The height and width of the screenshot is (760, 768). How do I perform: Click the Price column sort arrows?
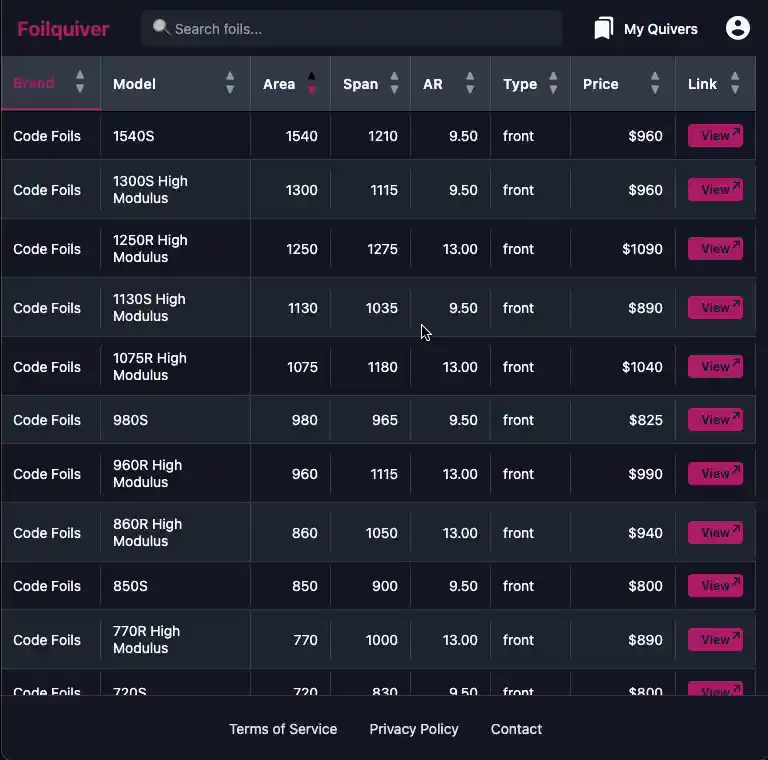pos(655,83)
